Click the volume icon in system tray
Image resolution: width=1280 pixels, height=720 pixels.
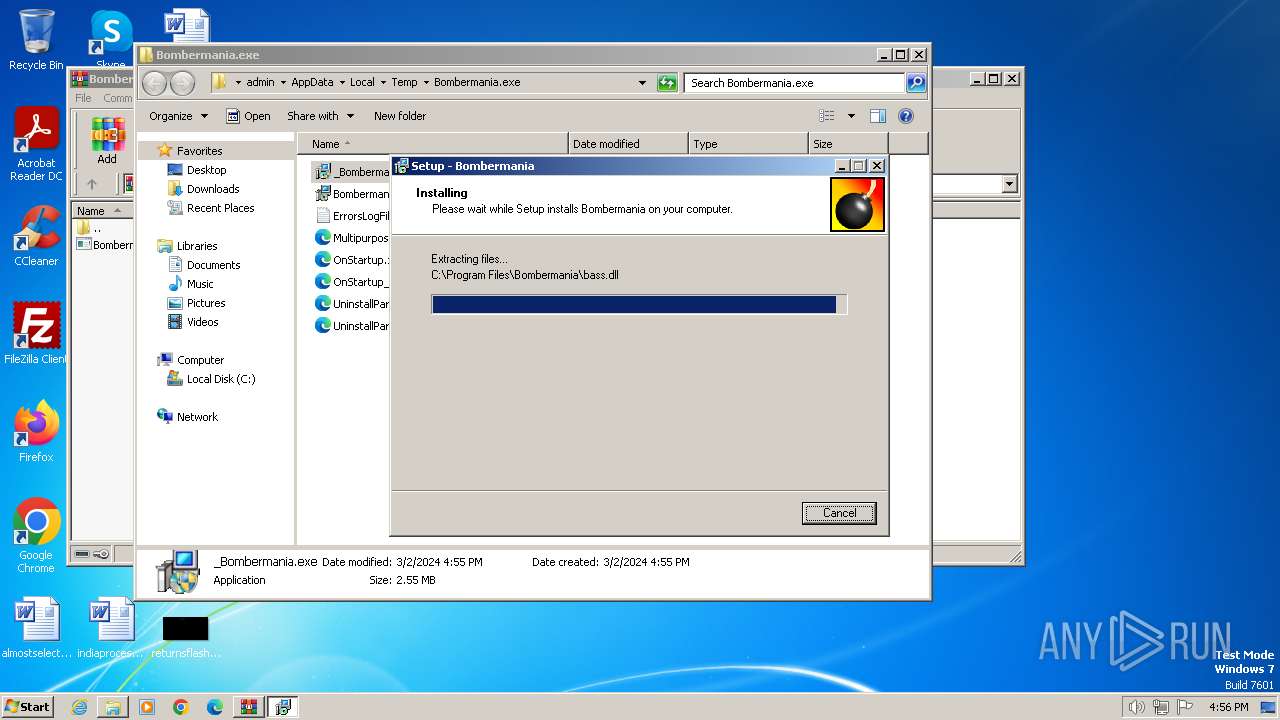(x=1136, y=707)
